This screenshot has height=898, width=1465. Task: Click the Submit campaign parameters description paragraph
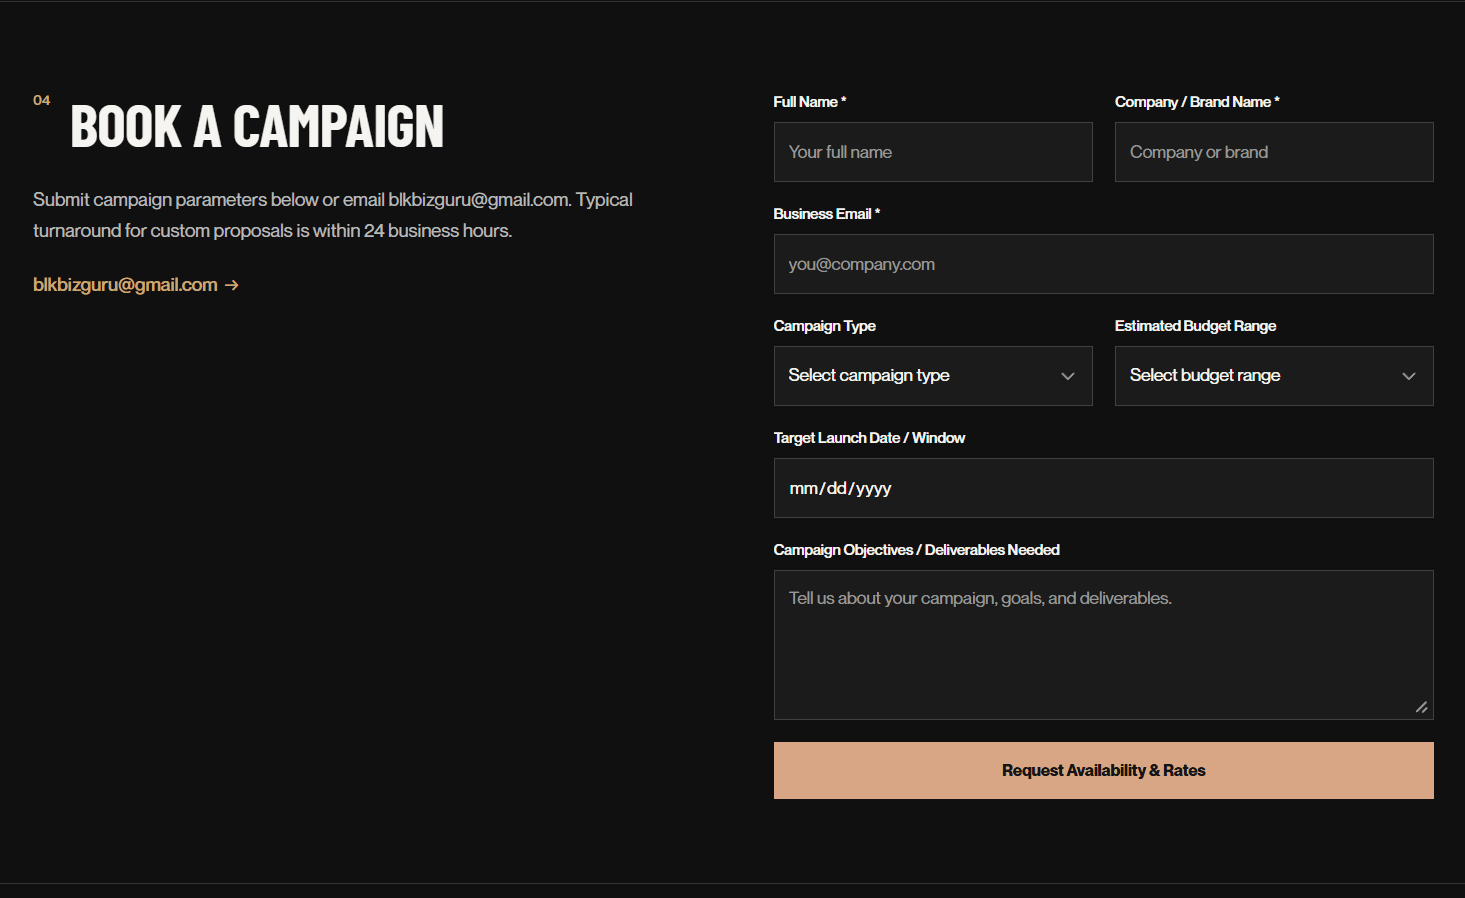click(x=333, y=215)
